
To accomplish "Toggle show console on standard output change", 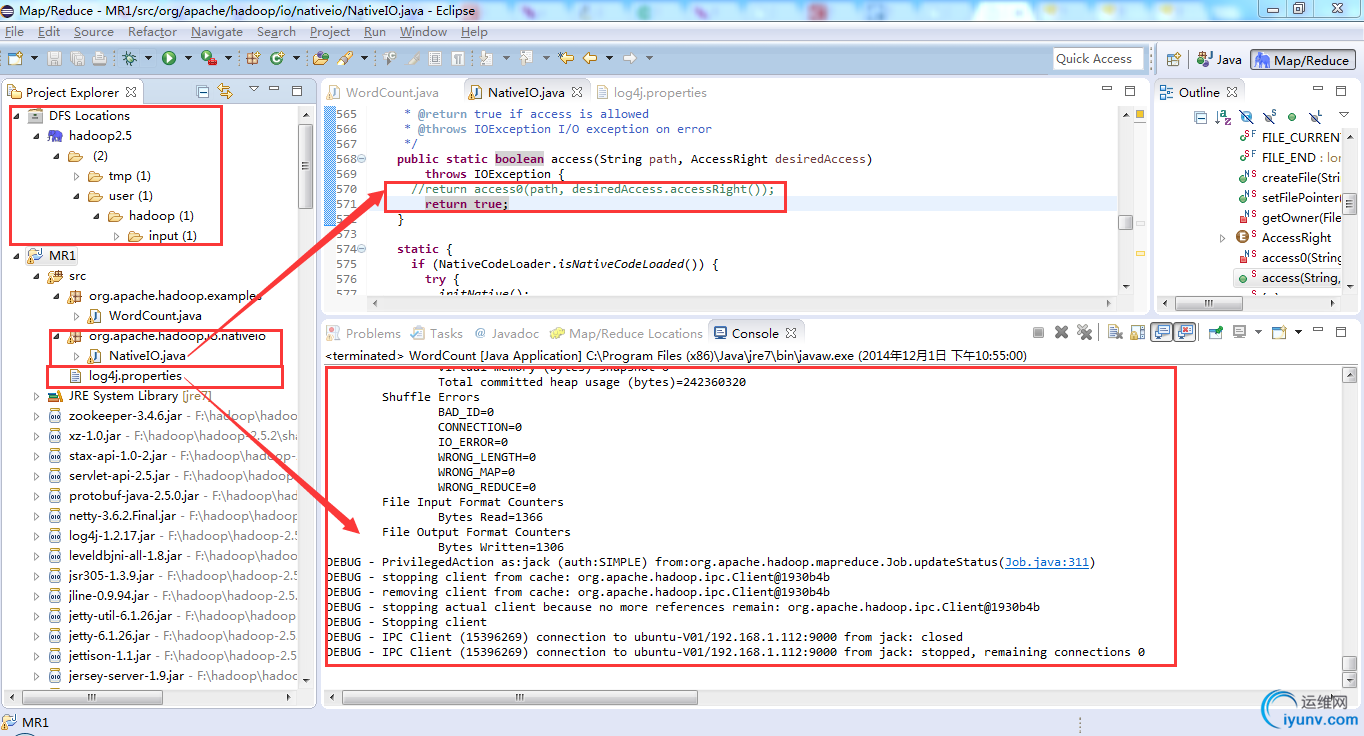I will [x=1163, y=332].
